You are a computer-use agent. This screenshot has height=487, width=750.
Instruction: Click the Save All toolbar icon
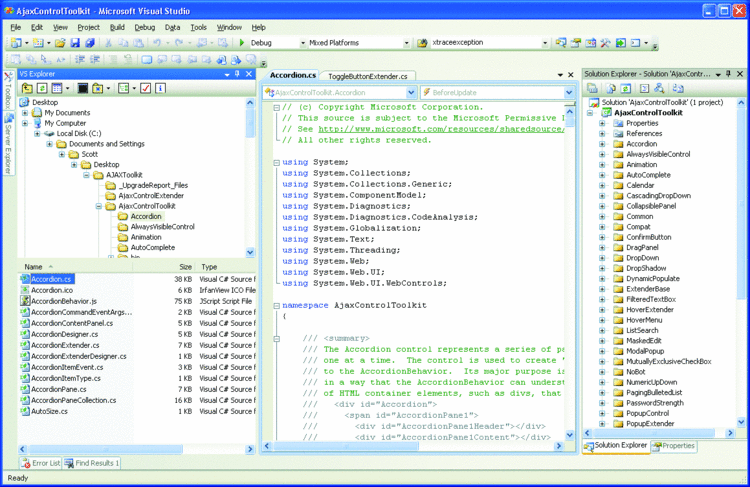click(90, 43)
